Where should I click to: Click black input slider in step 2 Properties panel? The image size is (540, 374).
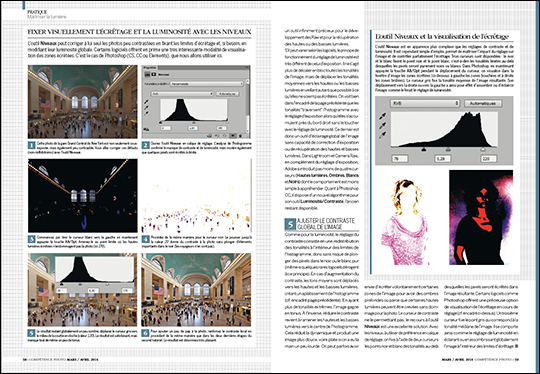pos(160,123)
